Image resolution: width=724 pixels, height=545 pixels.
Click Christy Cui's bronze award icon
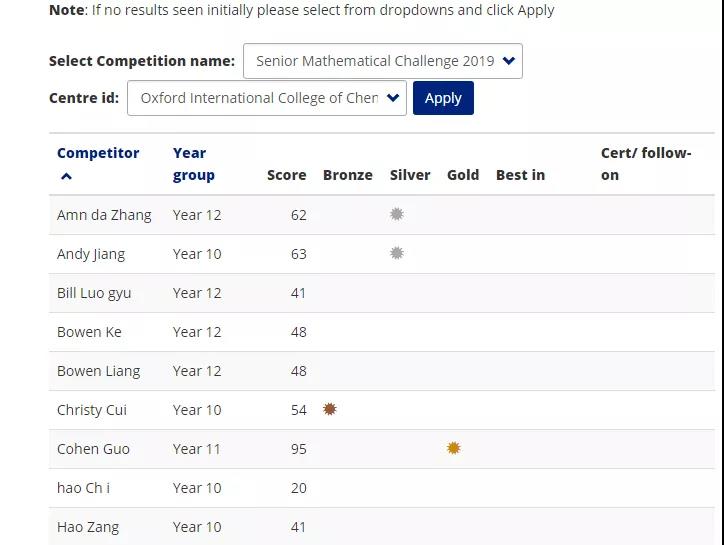point(330,409)
